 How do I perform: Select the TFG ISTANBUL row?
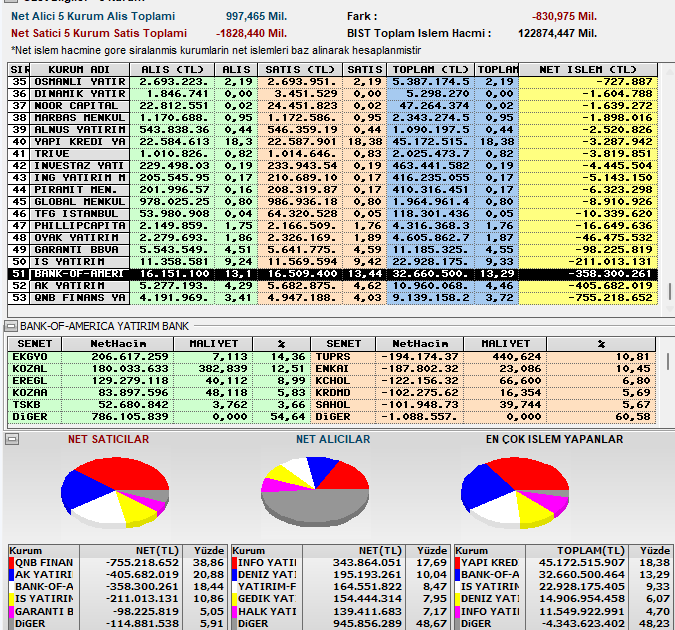[x=332, y=214]
